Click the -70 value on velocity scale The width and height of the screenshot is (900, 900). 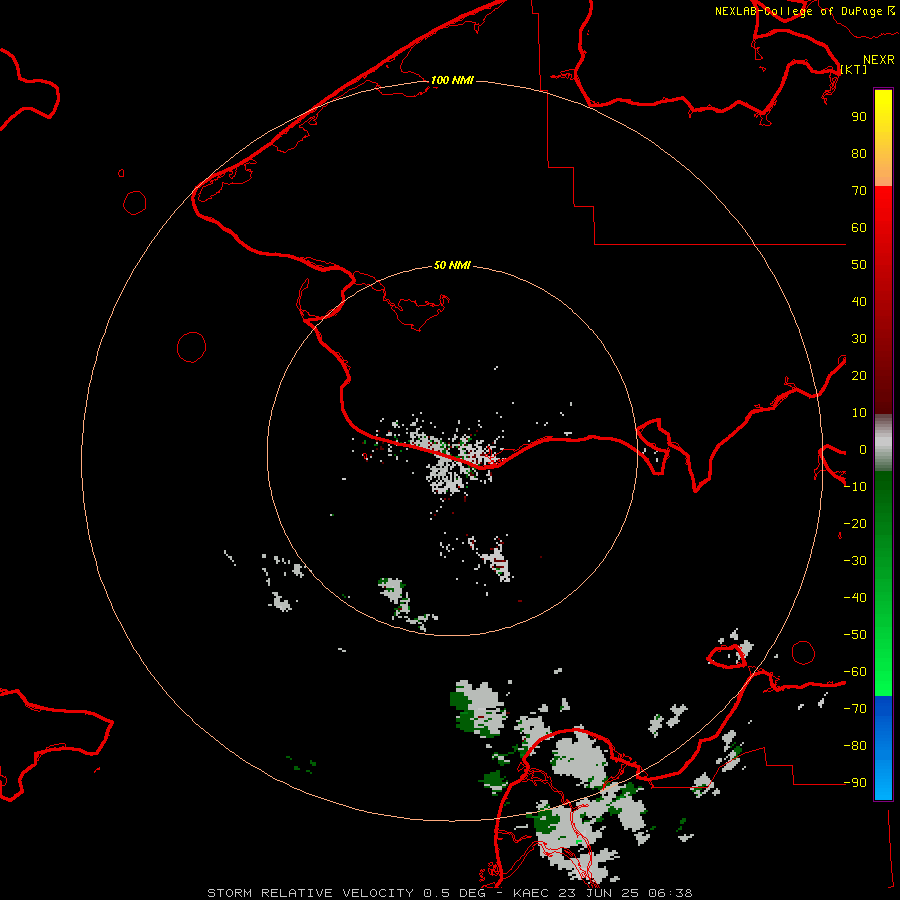855,709
